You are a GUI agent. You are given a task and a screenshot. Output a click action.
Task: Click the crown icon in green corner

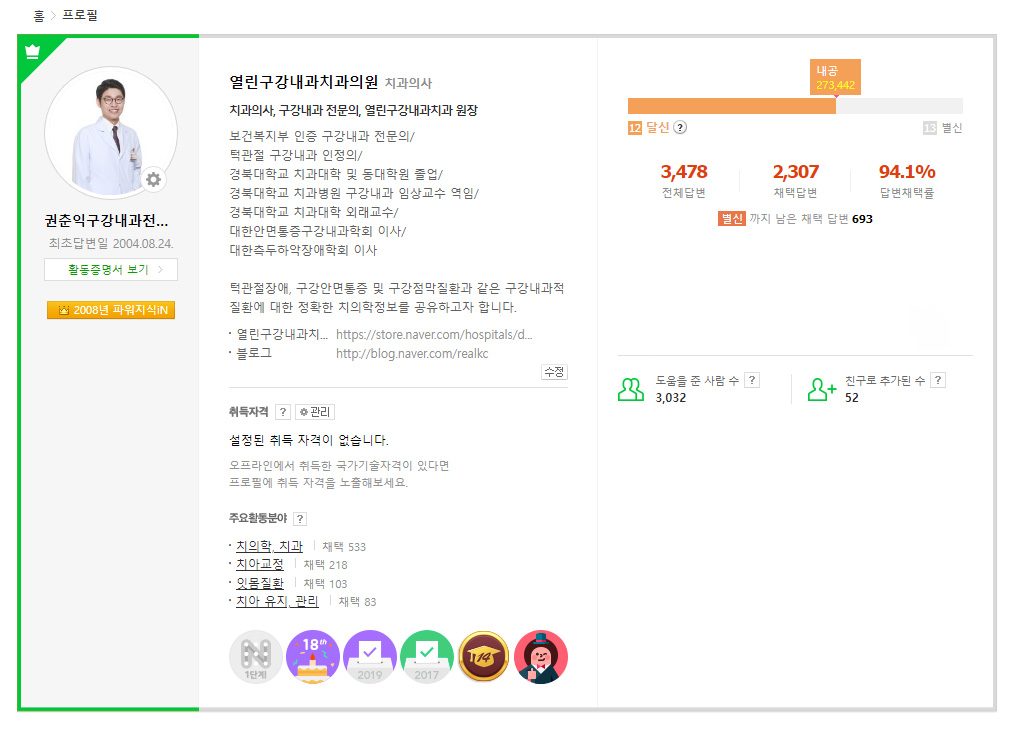32,52
